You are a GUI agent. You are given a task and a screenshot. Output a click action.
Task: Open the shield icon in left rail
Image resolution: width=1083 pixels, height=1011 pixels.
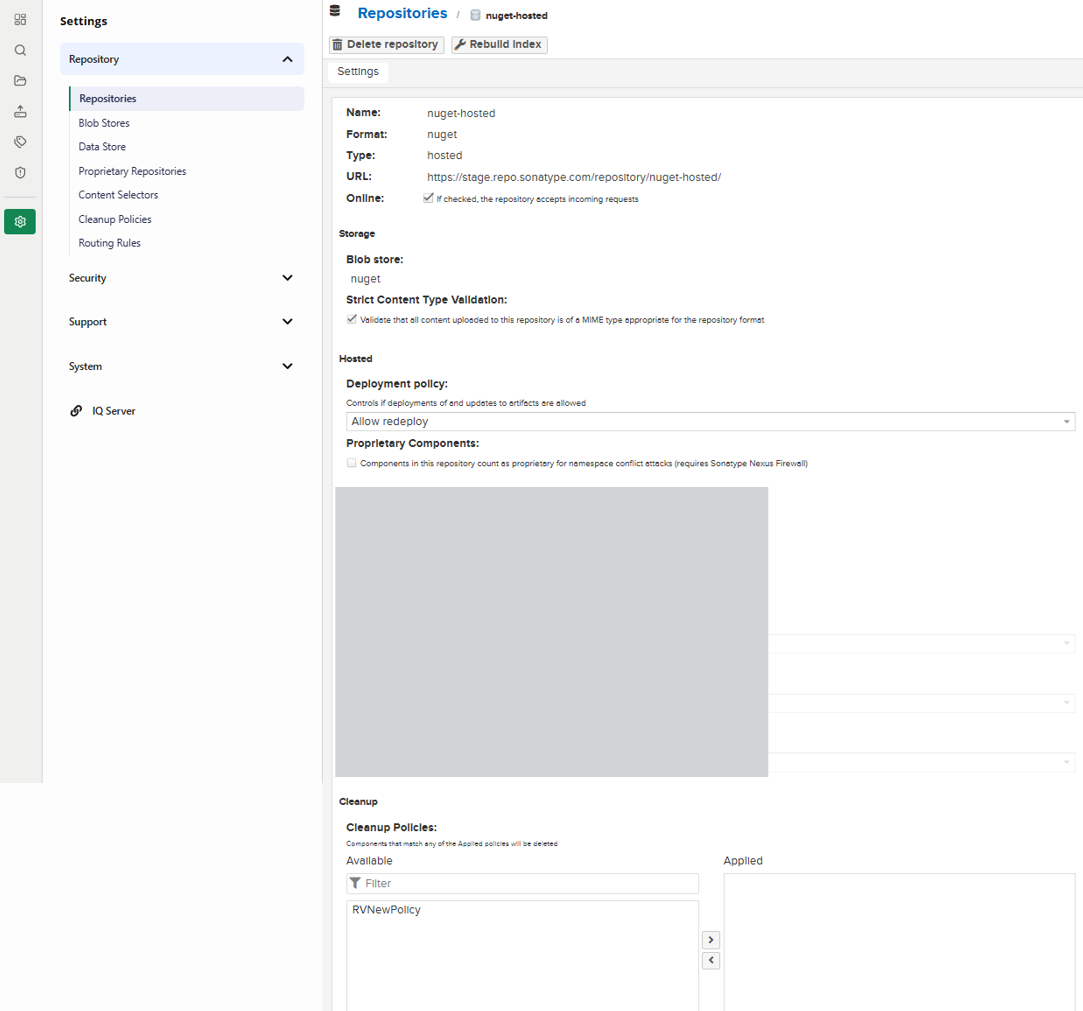(x=20, y=172)
